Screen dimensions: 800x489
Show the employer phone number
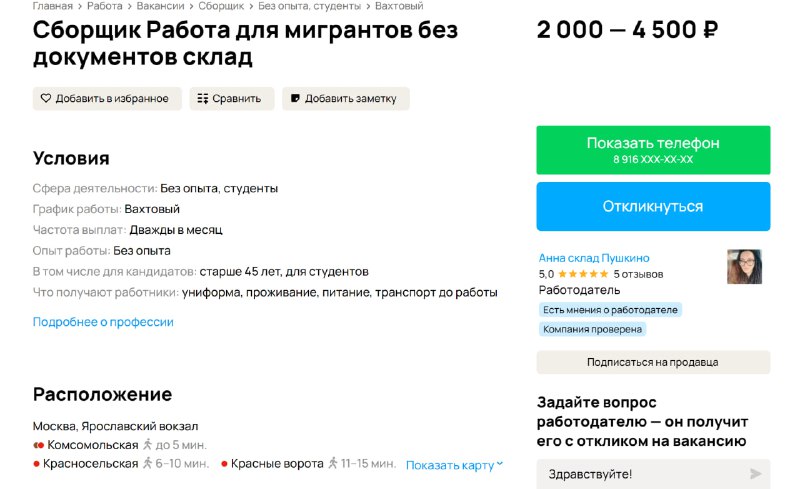(x=653, y=150)
